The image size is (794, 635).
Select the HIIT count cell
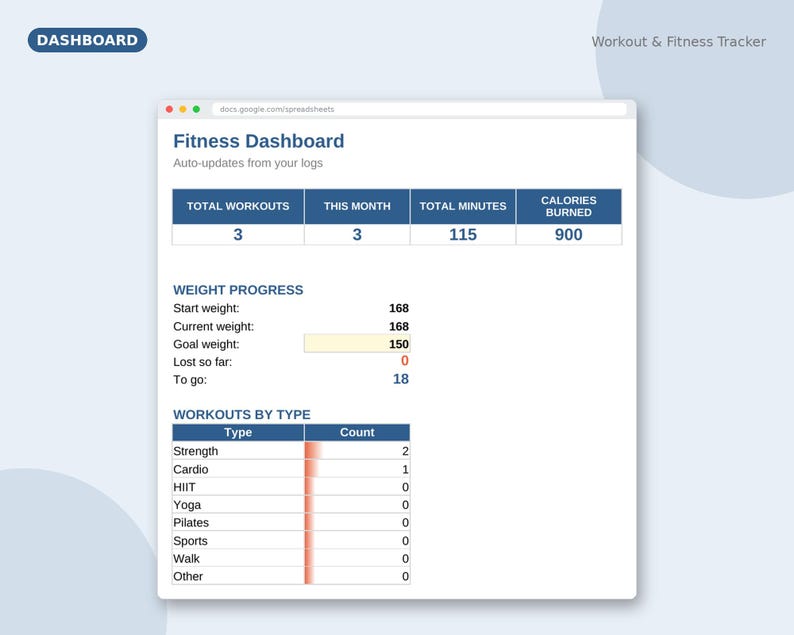(357, 487)
